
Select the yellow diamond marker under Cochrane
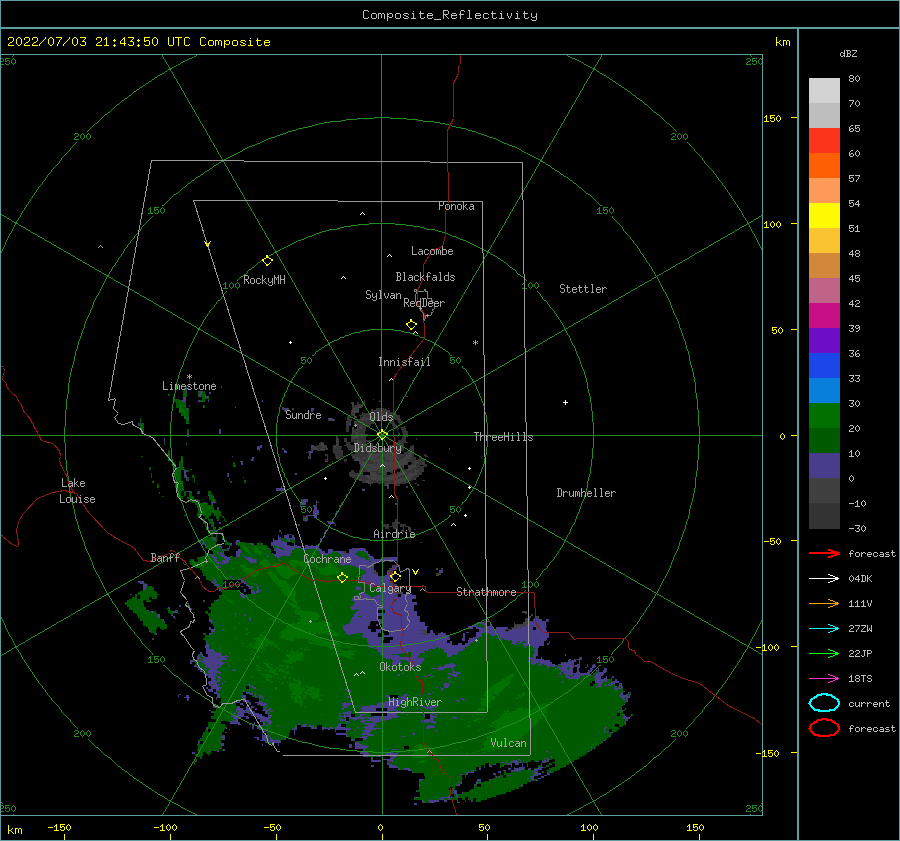(x=343, y=577)
